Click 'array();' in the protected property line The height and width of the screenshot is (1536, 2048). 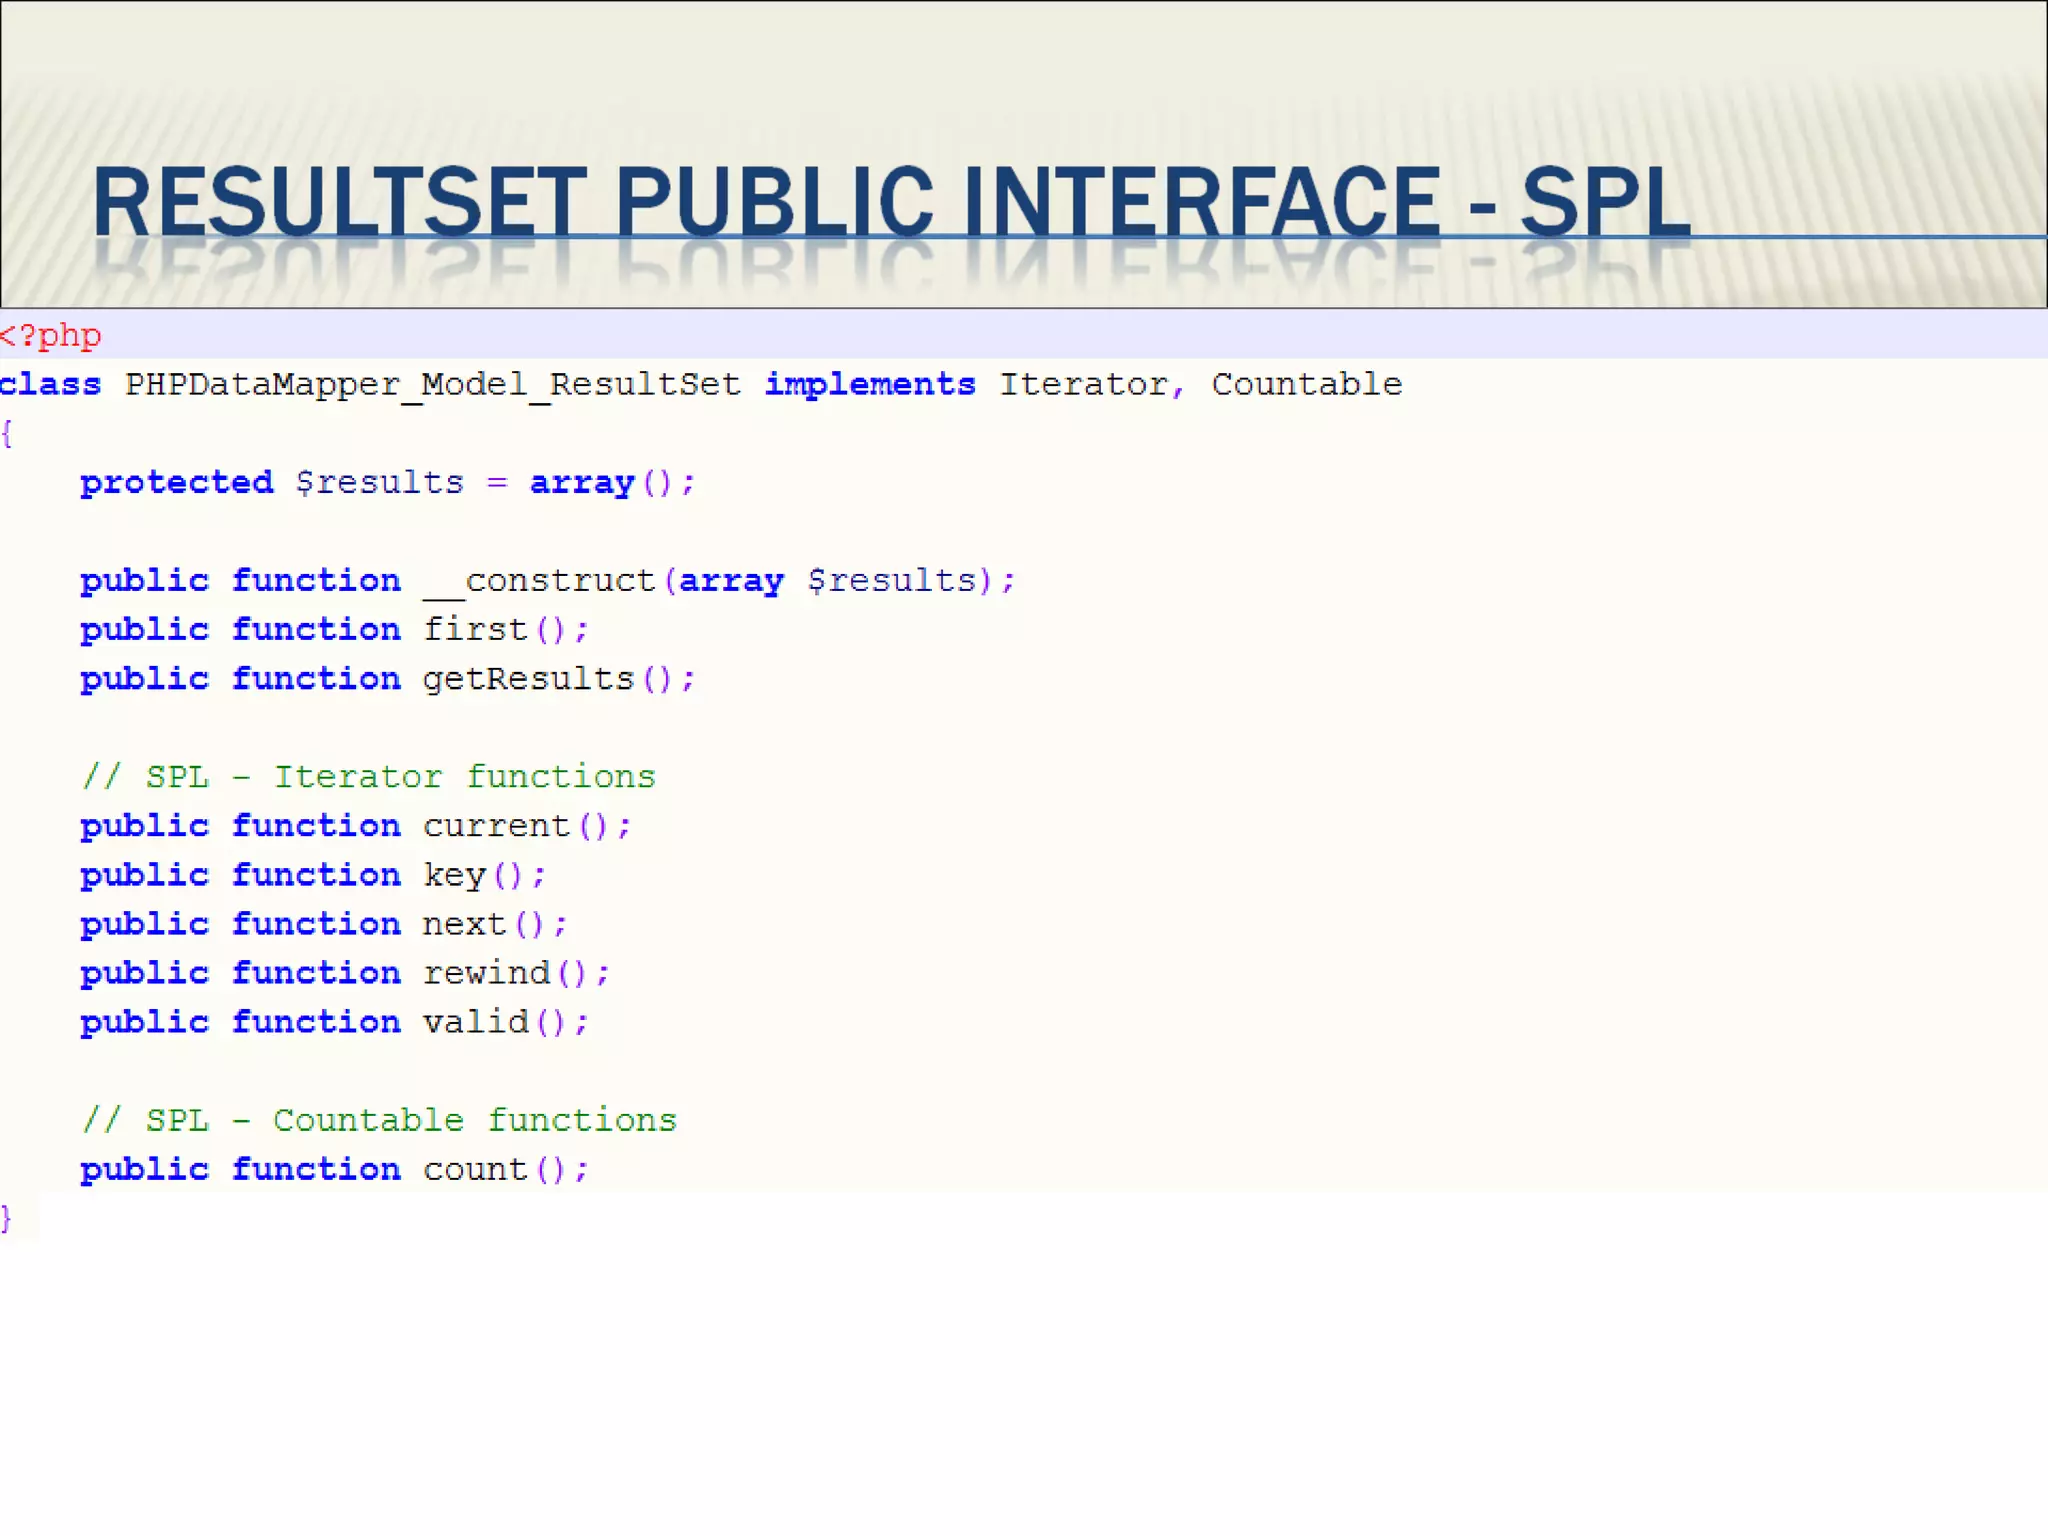coord(612,484)
